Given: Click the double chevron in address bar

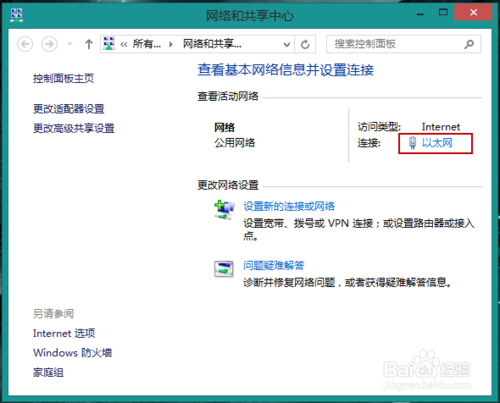Looking at the screenshot, I should (x=124, y=44).
